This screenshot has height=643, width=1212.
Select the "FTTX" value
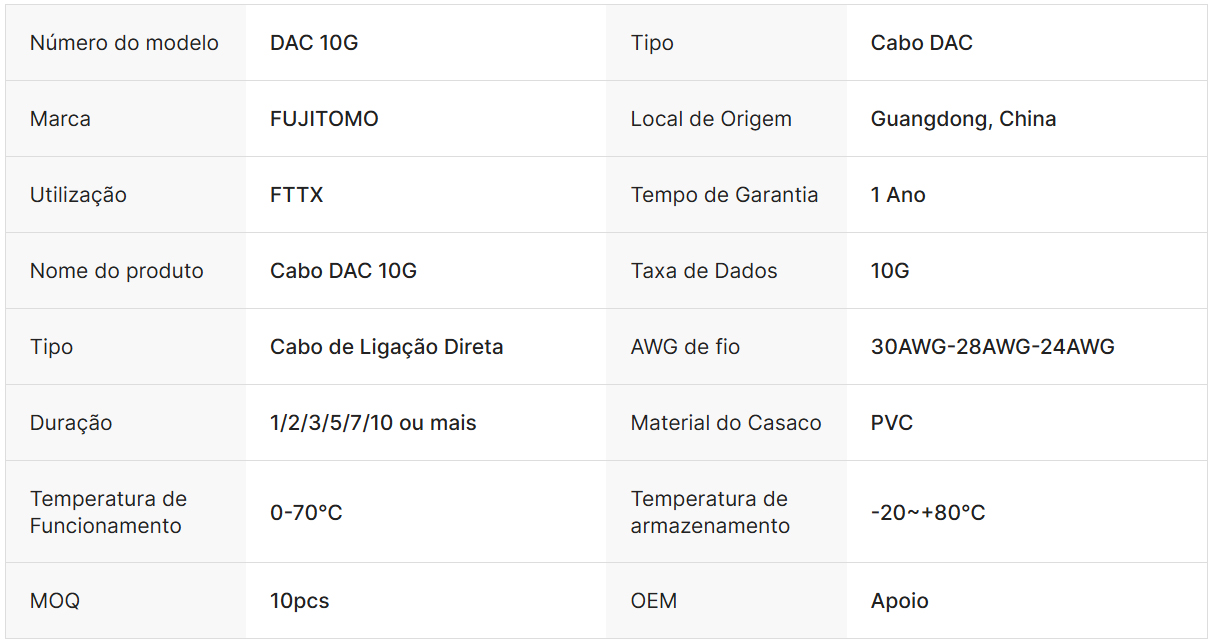click(x=297, y=195)
